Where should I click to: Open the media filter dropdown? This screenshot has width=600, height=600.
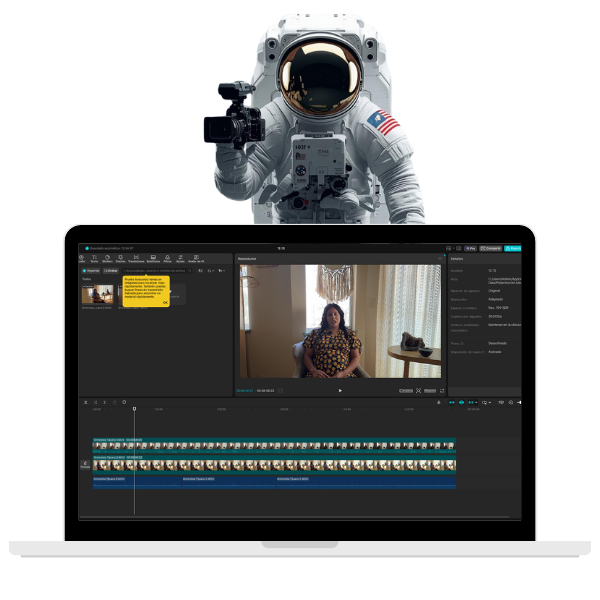(x=222, y=271)
